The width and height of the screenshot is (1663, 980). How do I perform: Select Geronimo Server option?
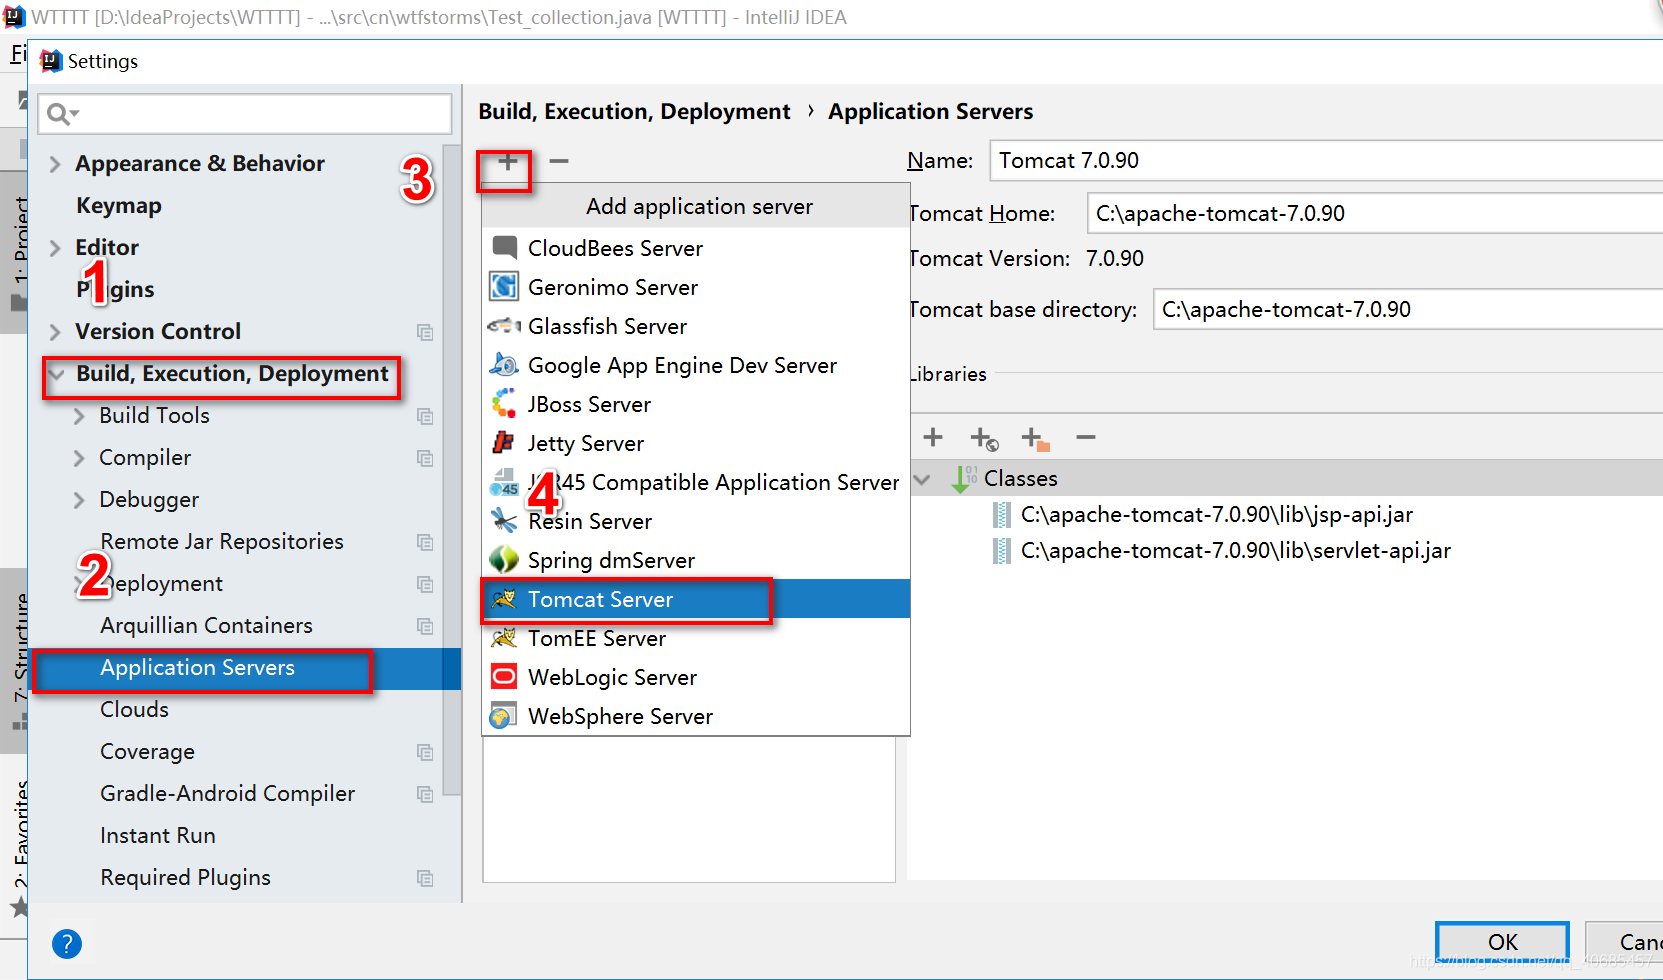click(x=696, y=287)
